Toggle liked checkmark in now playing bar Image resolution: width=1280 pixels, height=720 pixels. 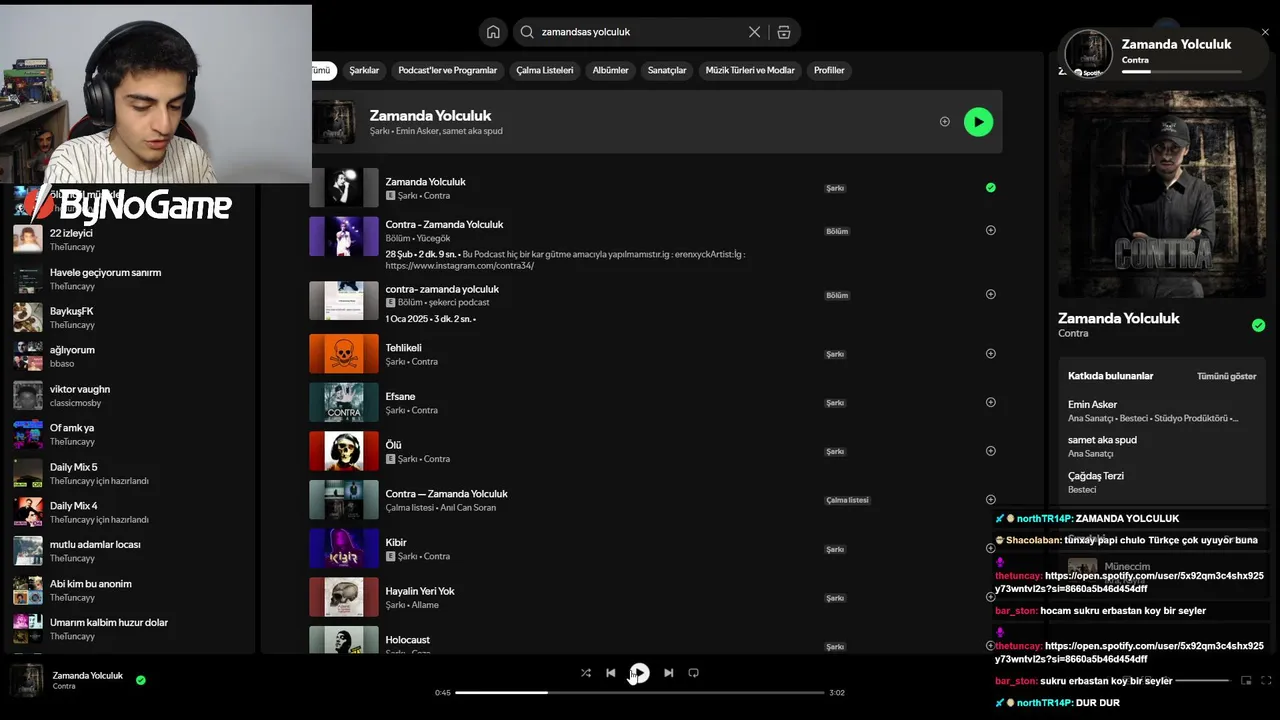pos(141,680)
